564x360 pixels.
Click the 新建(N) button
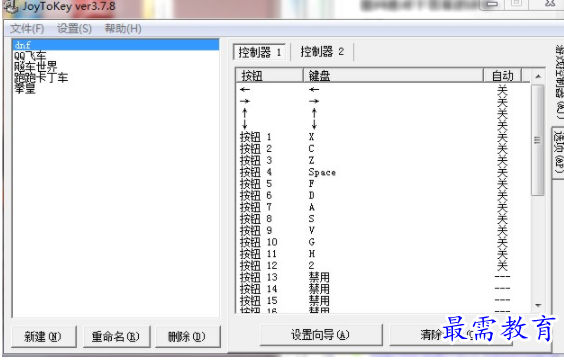point(44,337)
